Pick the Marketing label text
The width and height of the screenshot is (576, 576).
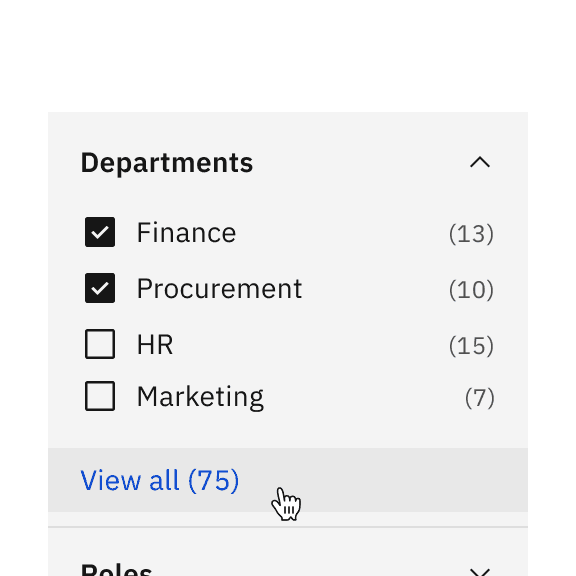200,397
